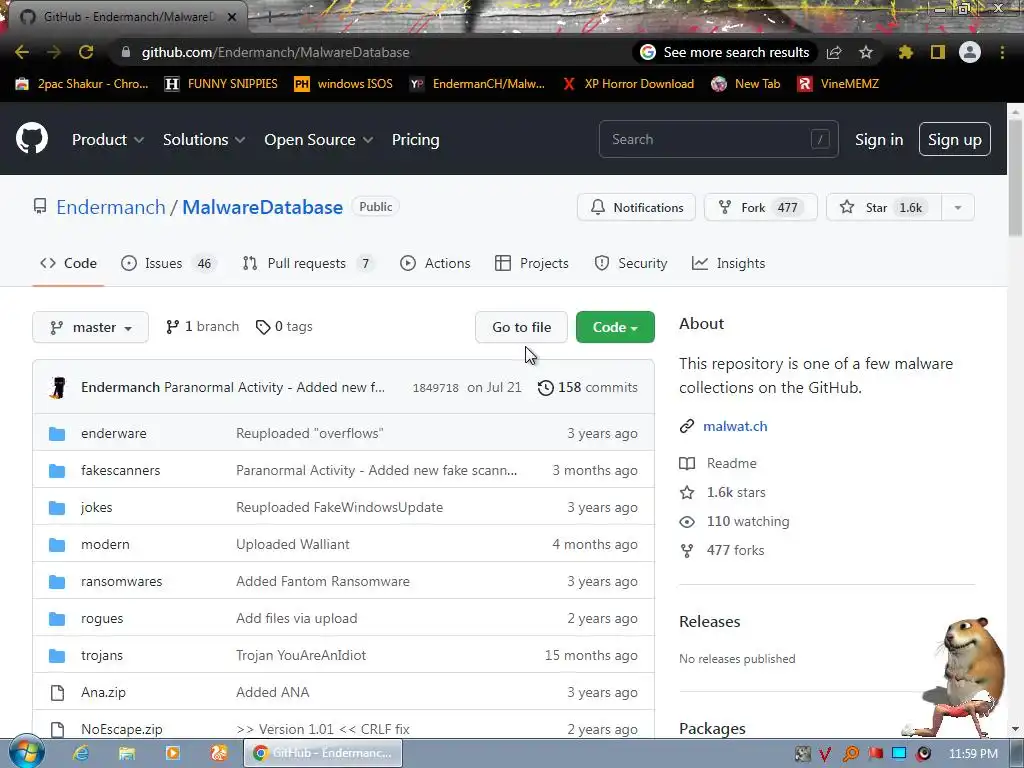
Task: Click the Sign in link
Action: click(879, 140)
